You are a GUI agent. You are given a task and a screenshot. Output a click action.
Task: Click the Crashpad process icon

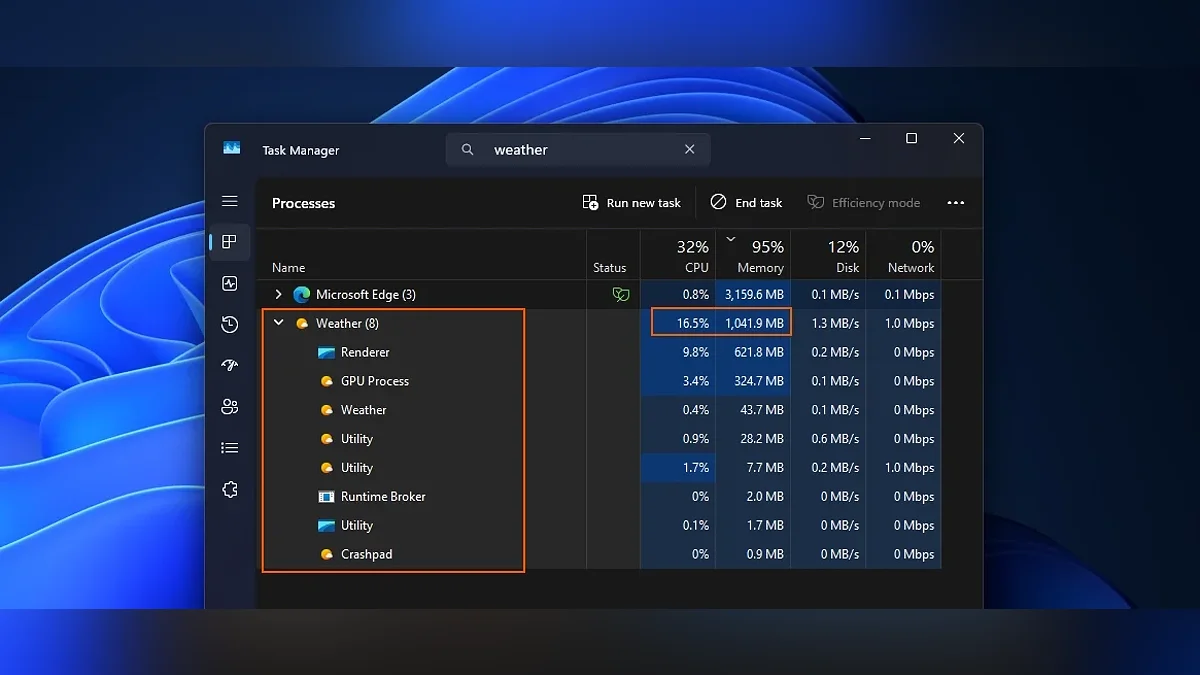326,554
